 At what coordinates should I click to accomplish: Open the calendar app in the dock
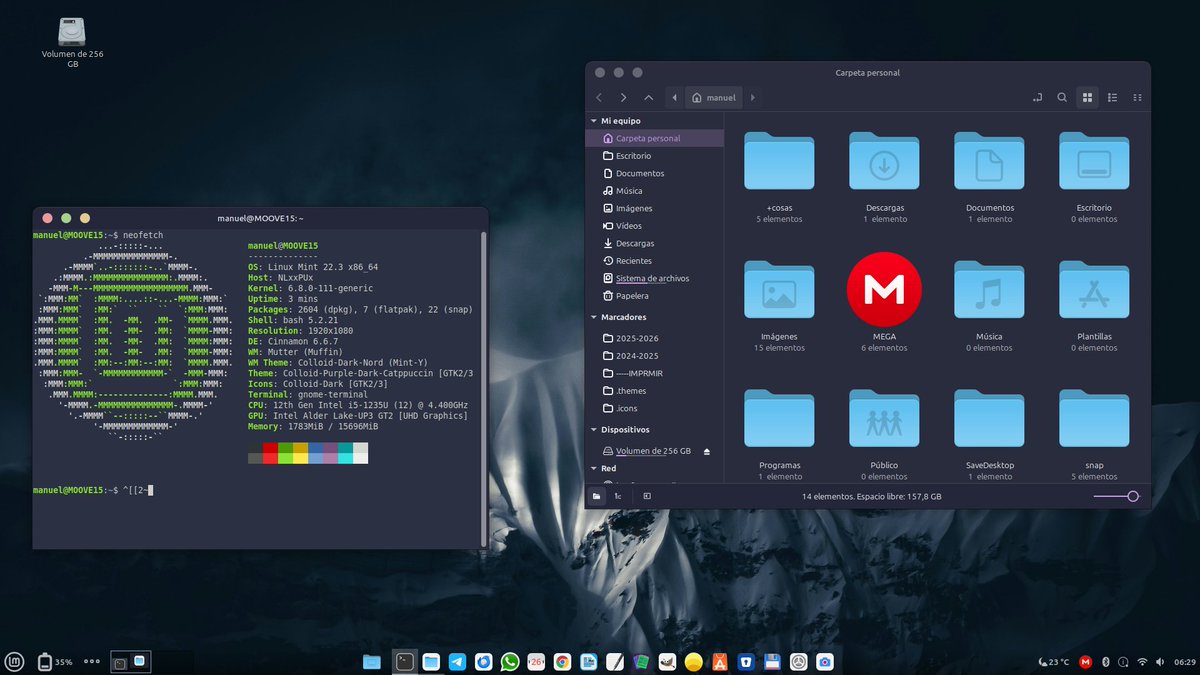click(x=536, y=661)
